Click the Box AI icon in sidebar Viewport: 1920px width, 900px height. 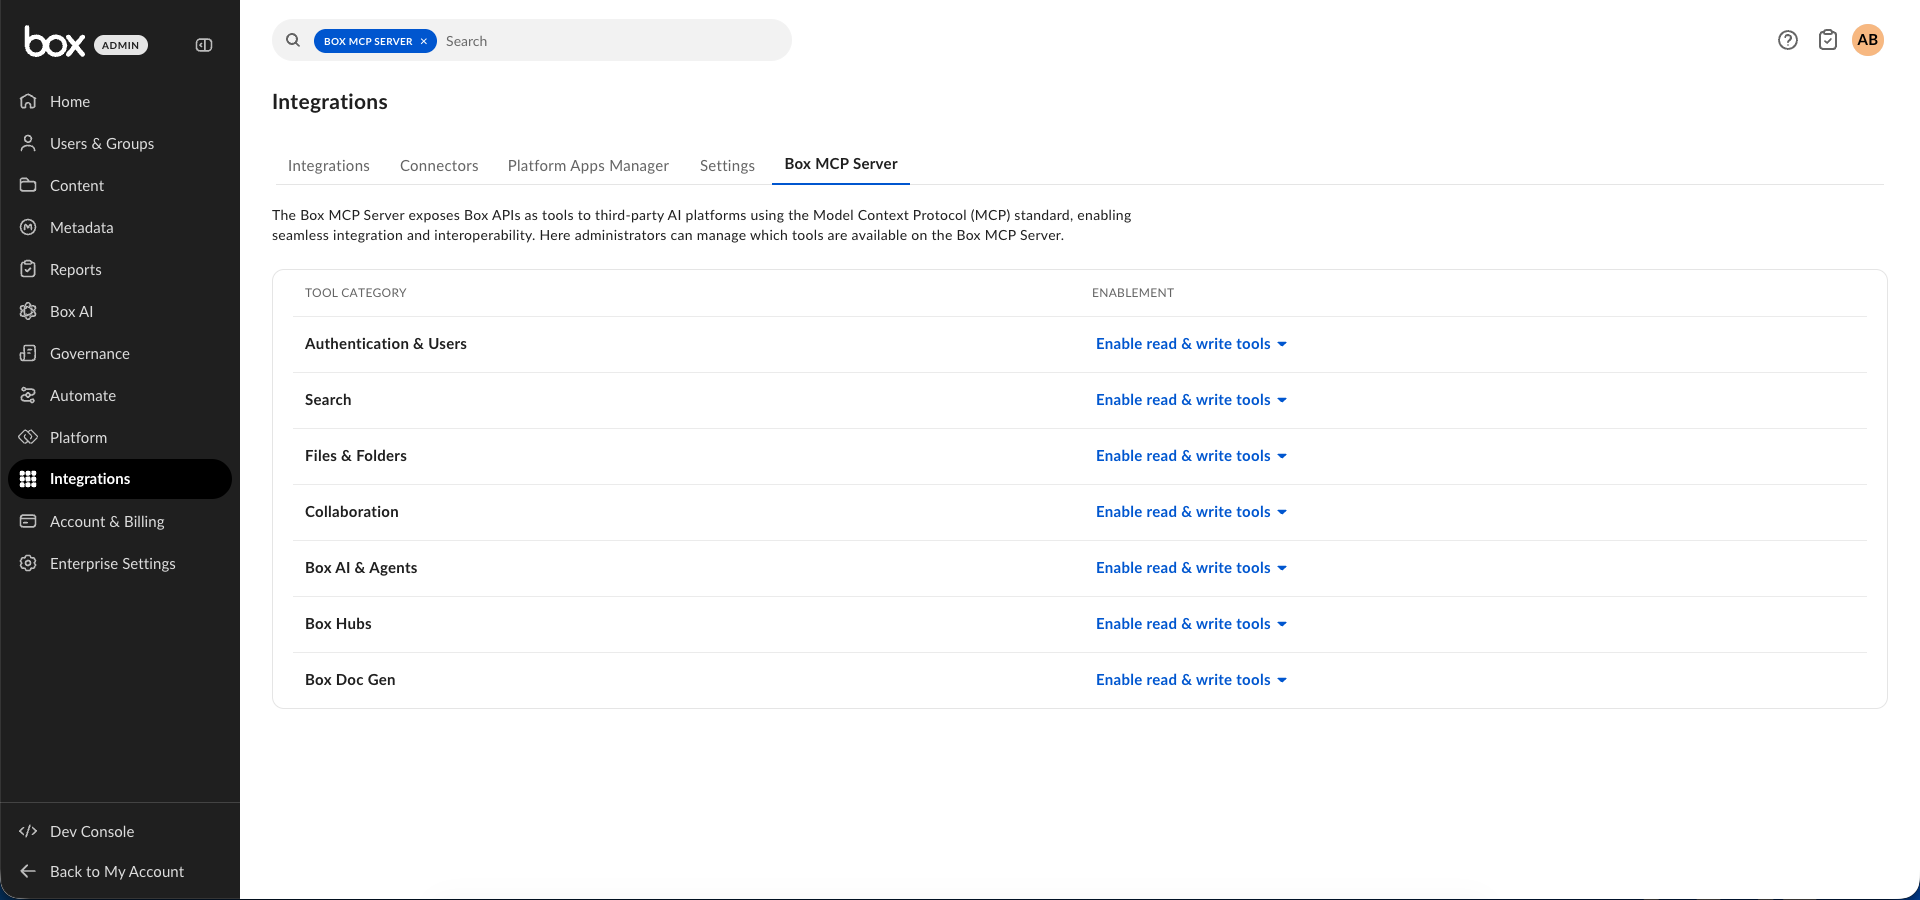[x=28, y=311]
